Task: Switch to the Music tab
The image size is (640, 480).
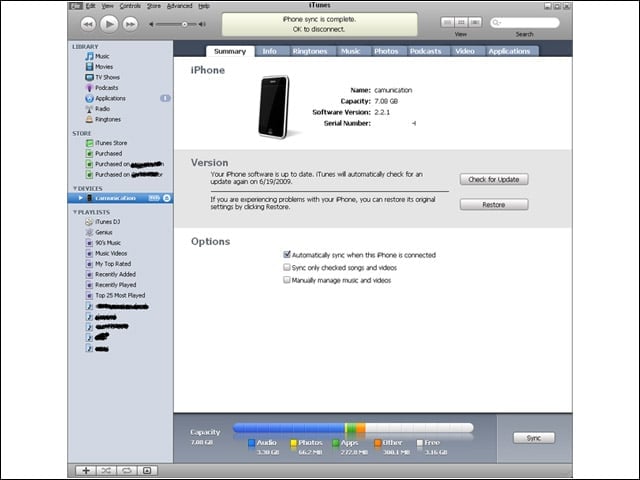Action: [x=351, y=51]
